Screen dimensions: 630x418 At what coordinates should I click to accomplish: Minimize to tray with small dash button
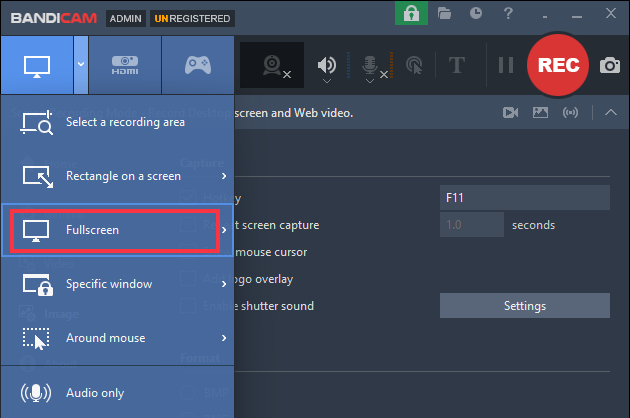click(x=545, y=17)
